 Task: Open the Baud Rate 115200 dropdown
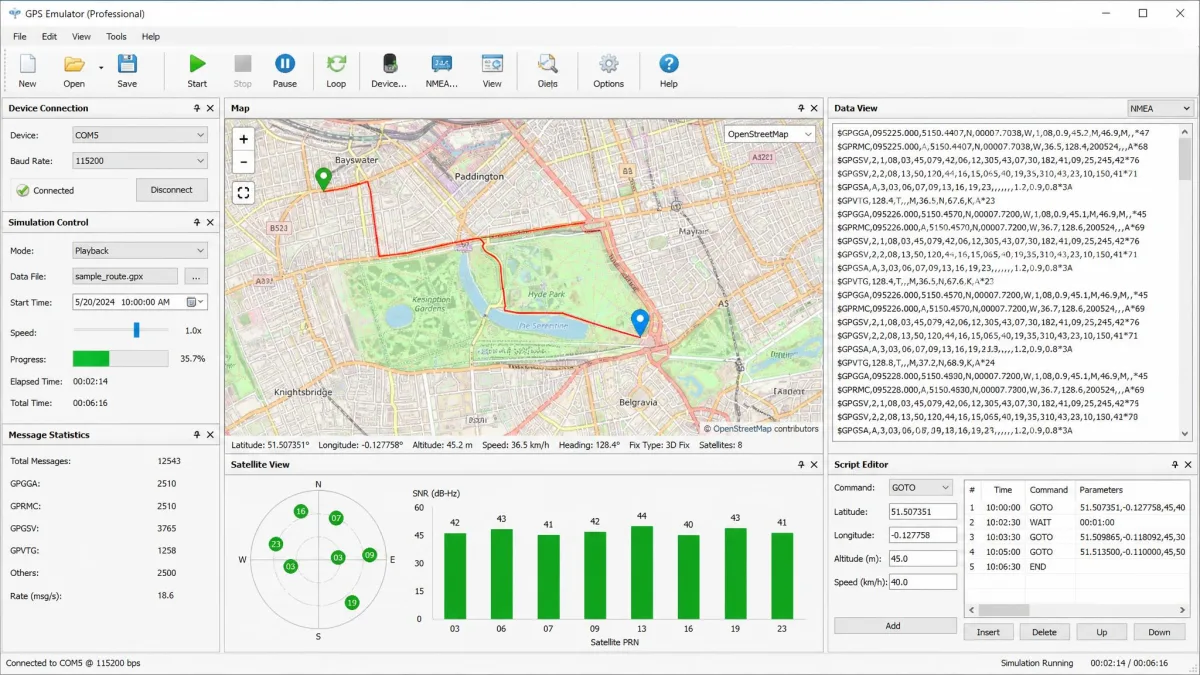[x=140, y=160]
